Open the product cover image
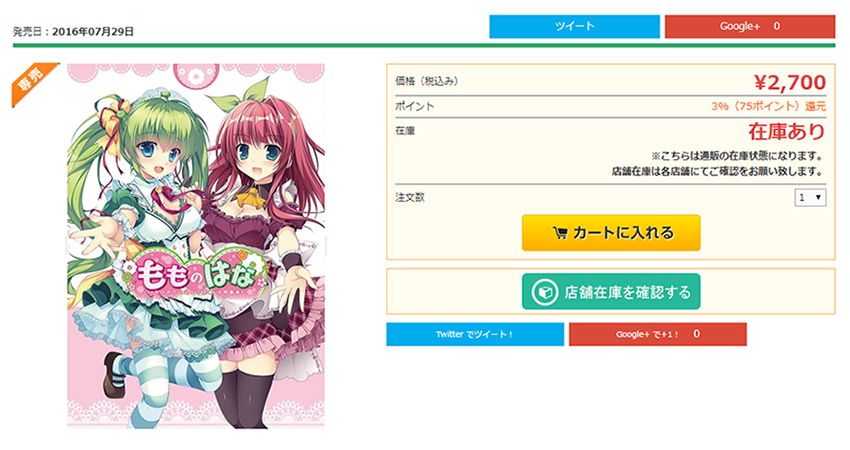The height and width of the screenshot is (450, 850). [x=196, y=246]
